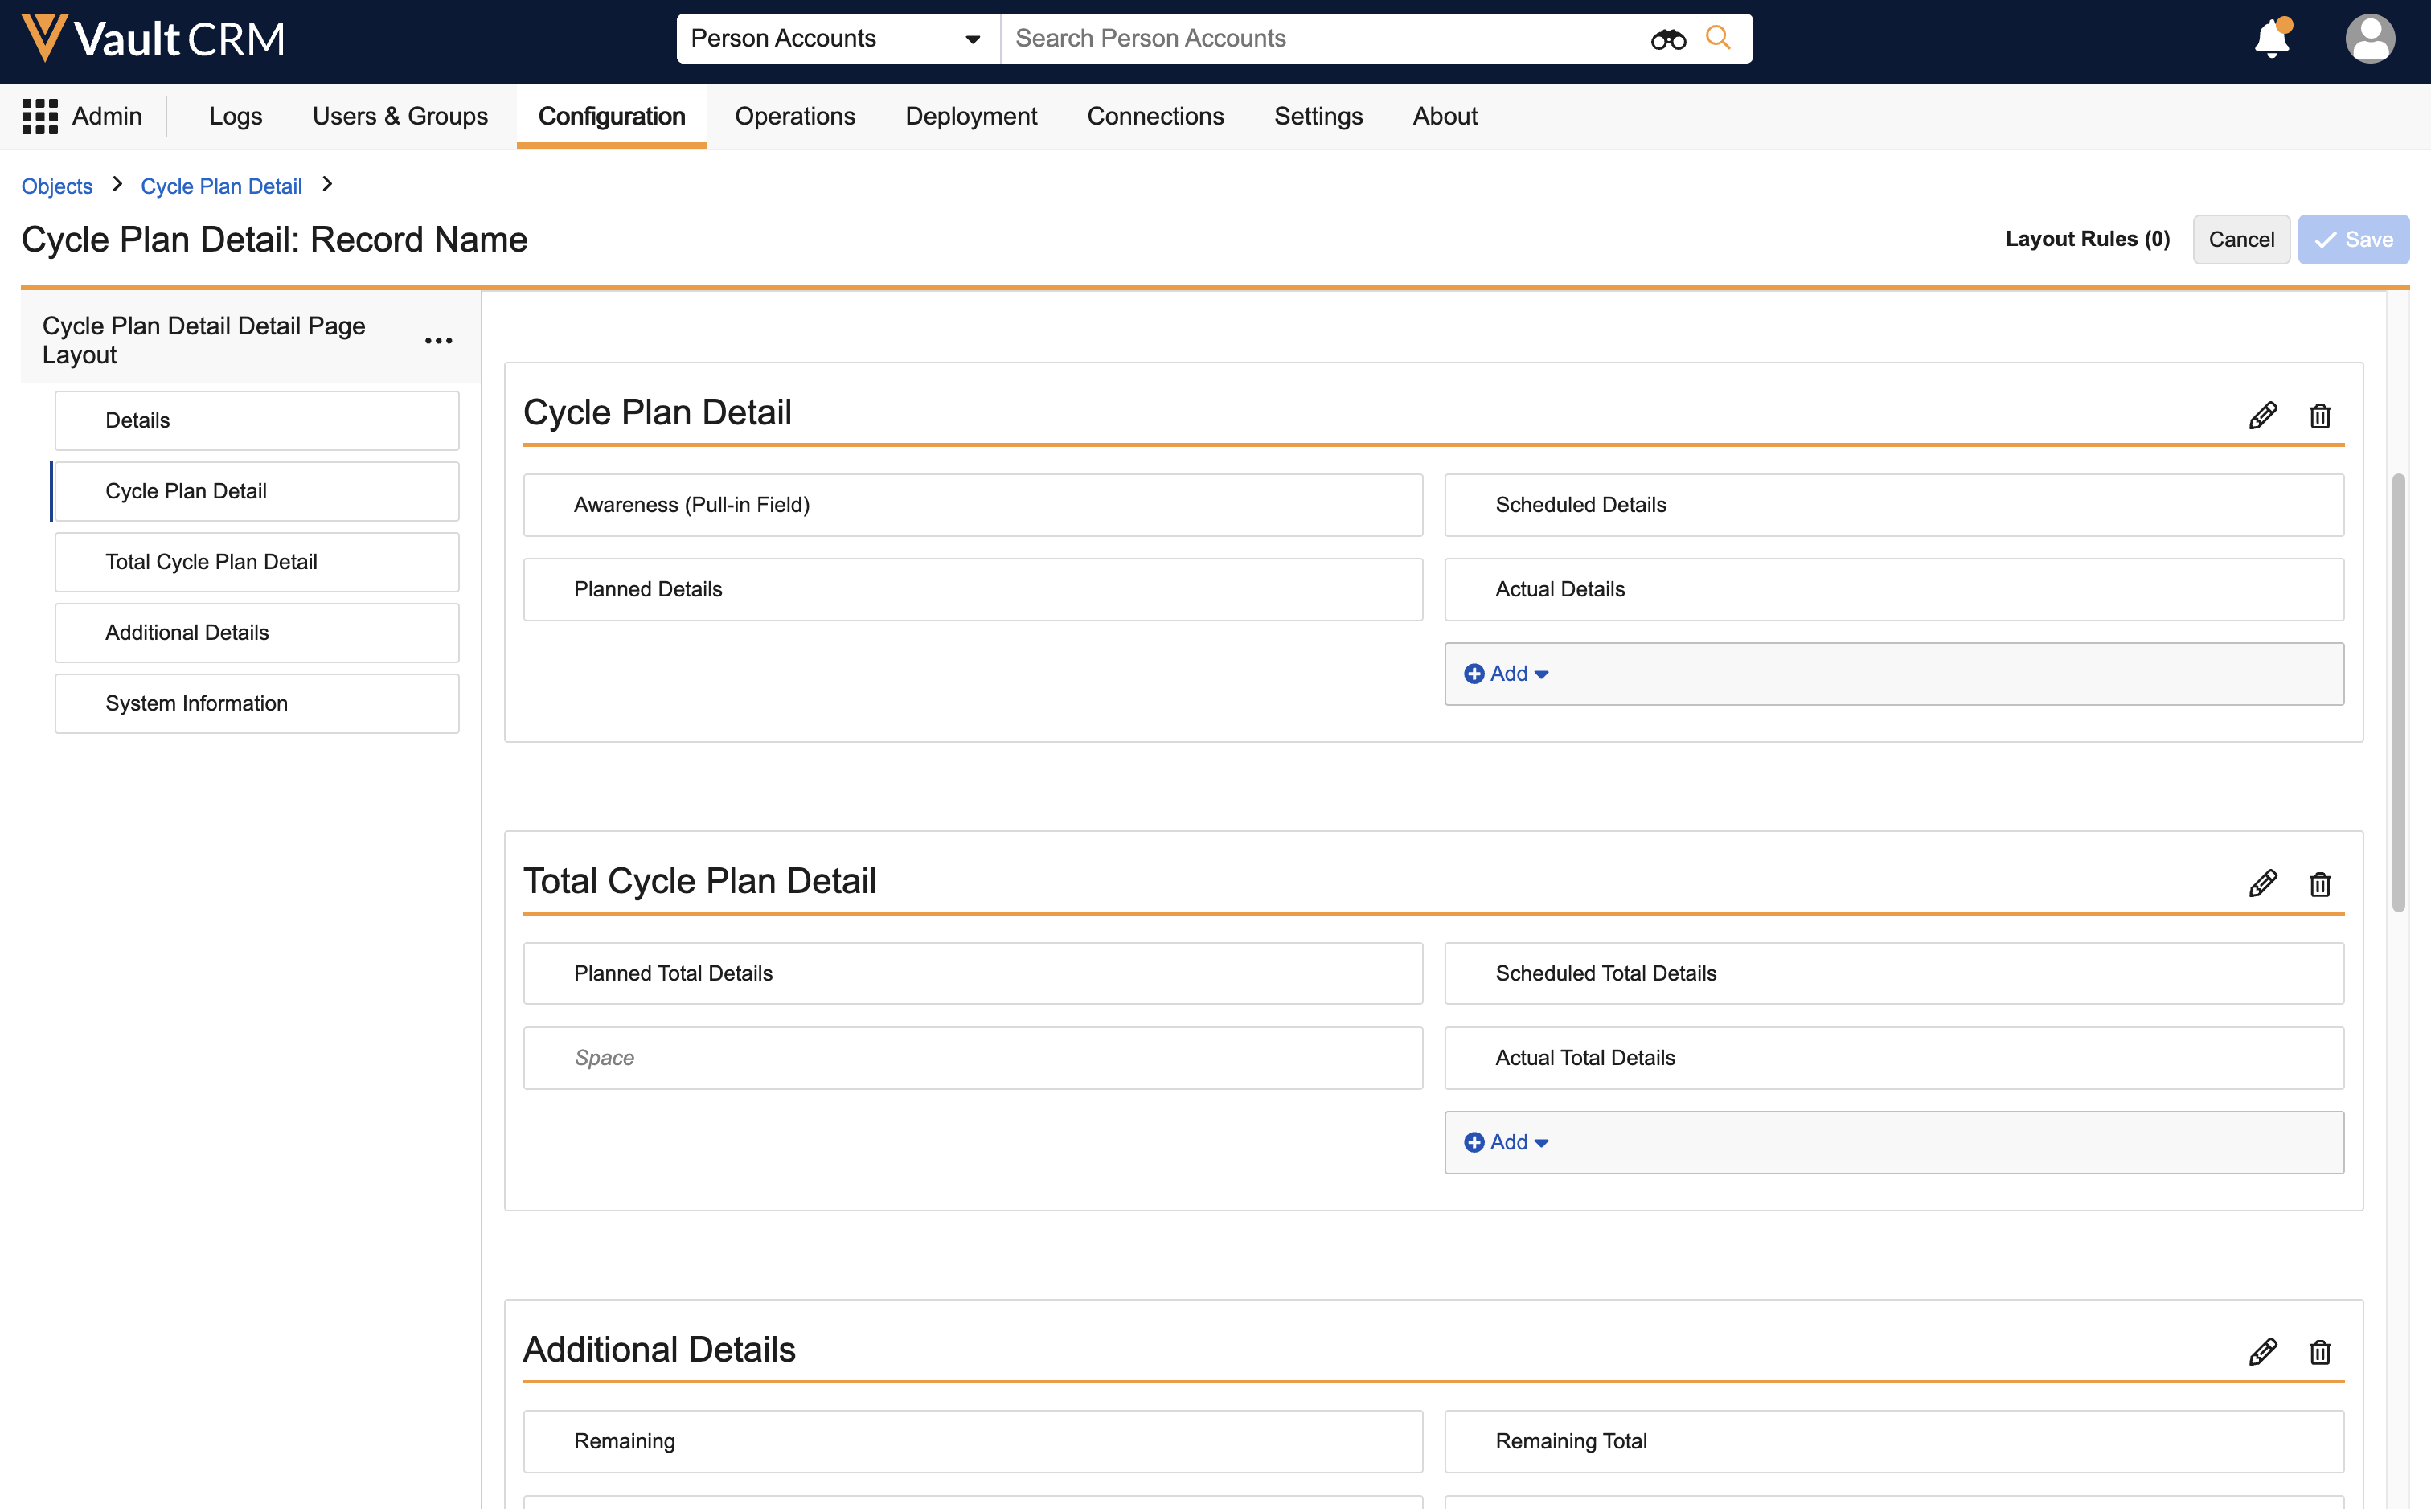Click the orange search magnifier icon
The width and height of the screenshot is (2431, 1512).
click(x=1717, y=38)
